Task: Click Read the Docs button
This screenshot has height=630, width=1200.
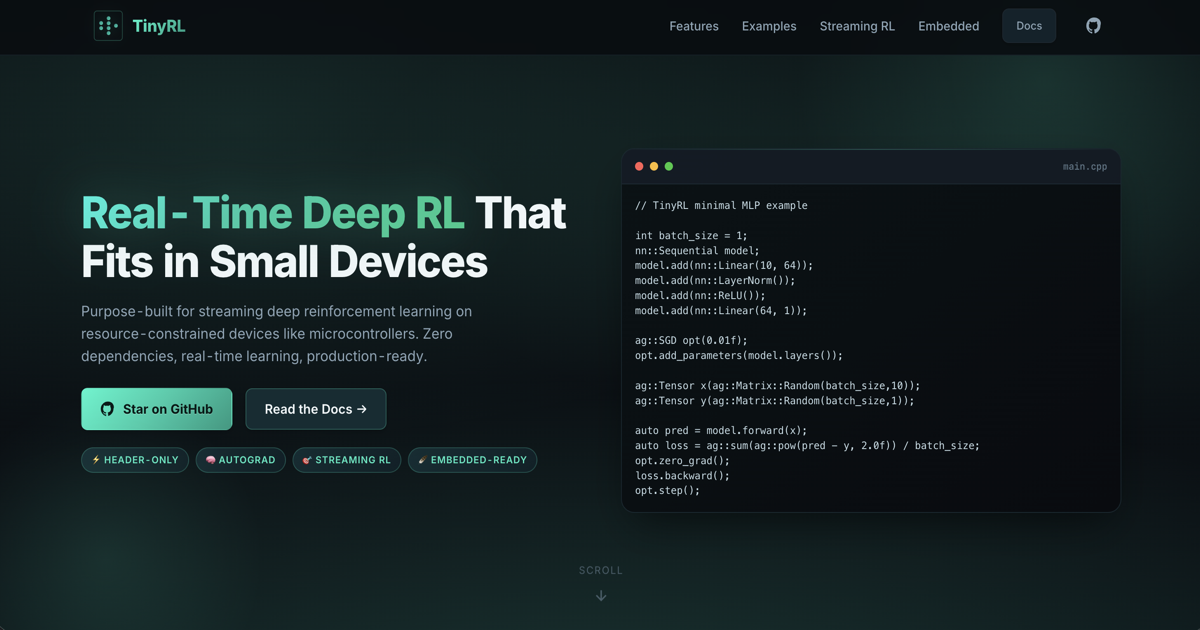Action: [316, 409]
